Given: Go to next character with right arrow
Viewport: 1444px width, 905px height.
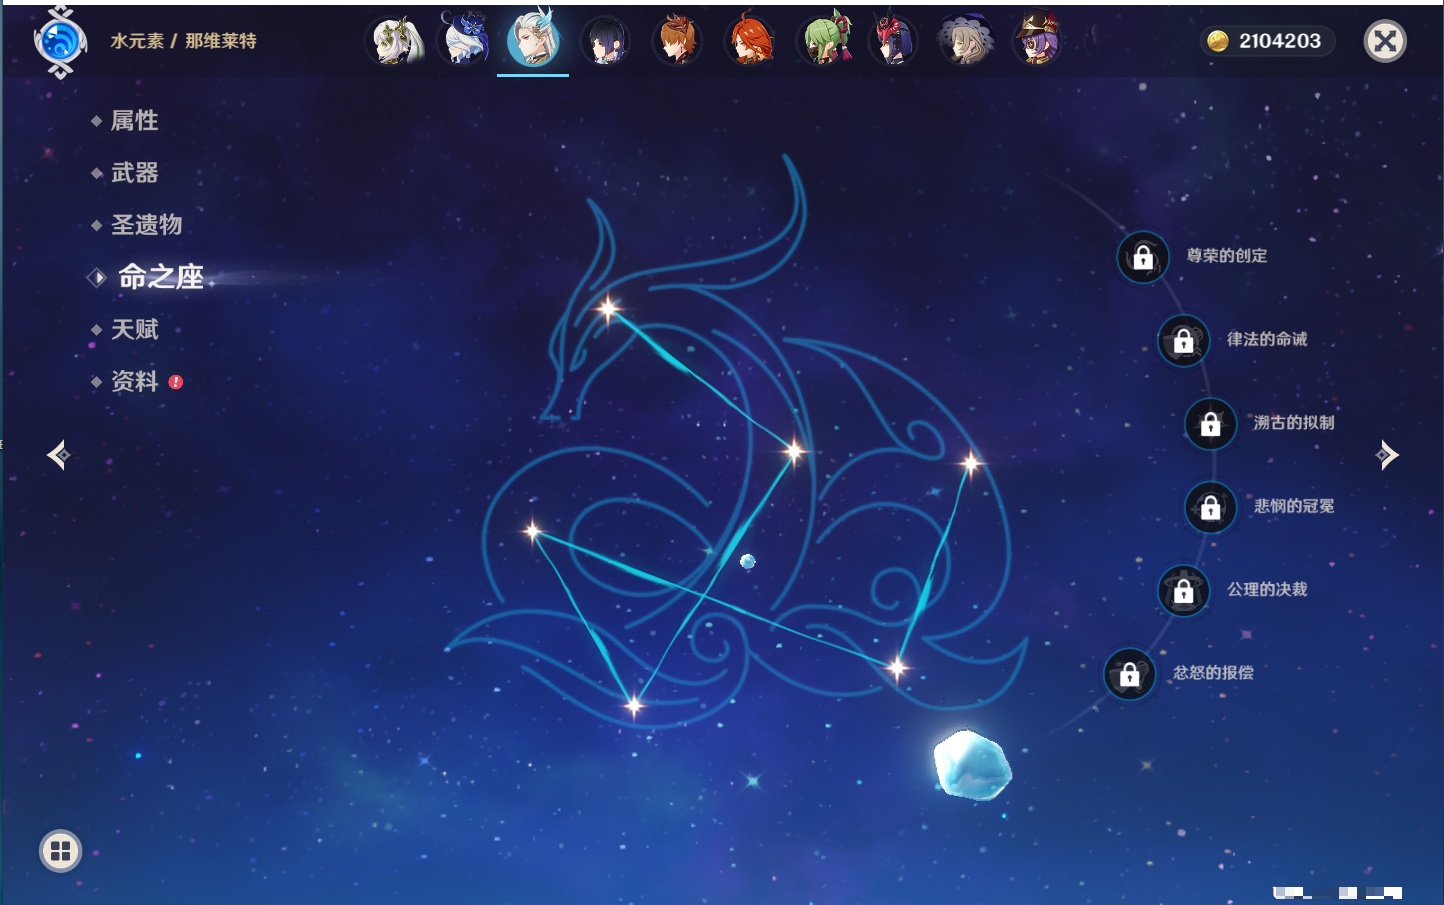Looking at the screenshot, I should (1387, 455).
